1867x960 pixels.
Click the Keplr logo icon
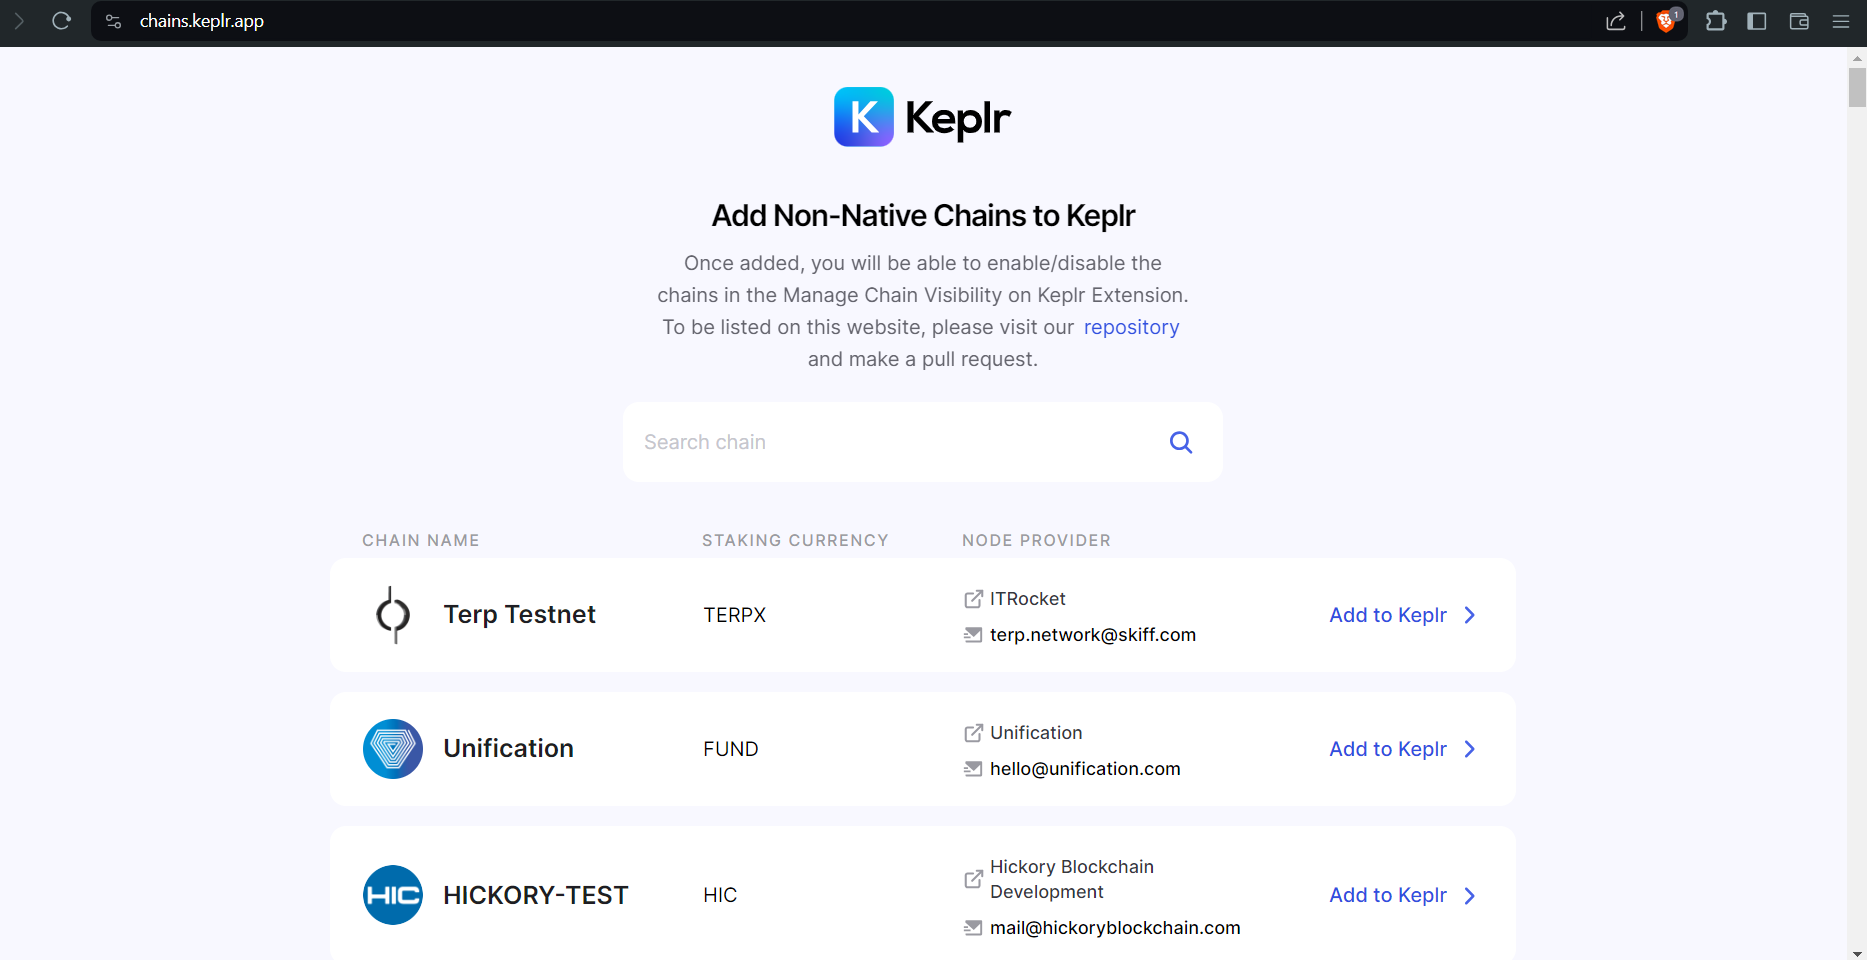864,117
